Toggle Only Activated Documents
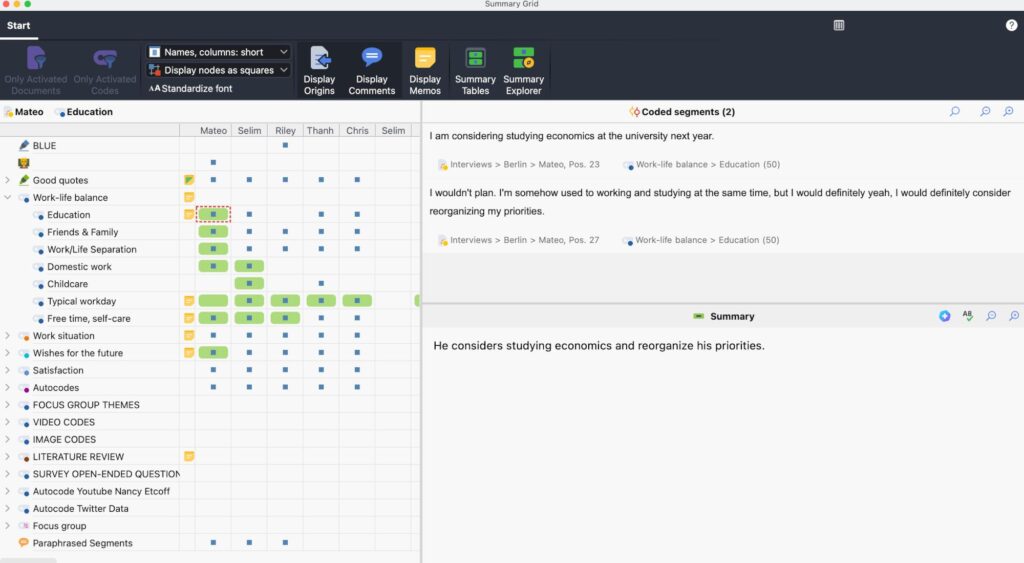The image size is (1024, 563). click(36, 71)
